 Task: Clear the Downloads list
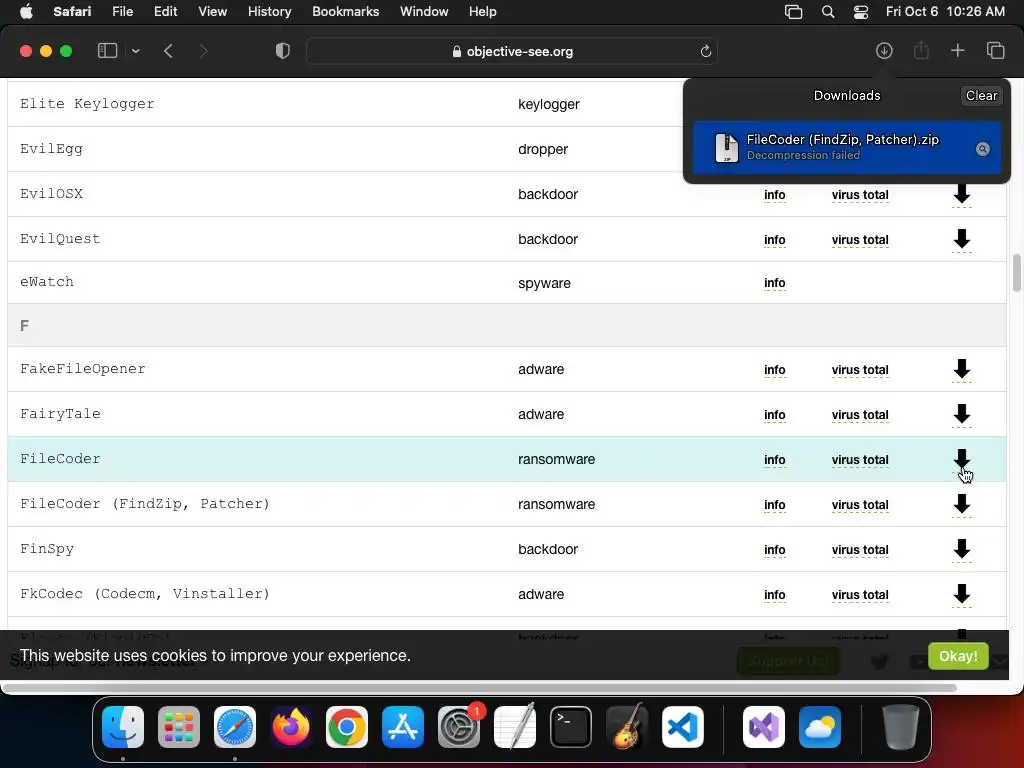point(981,95)
